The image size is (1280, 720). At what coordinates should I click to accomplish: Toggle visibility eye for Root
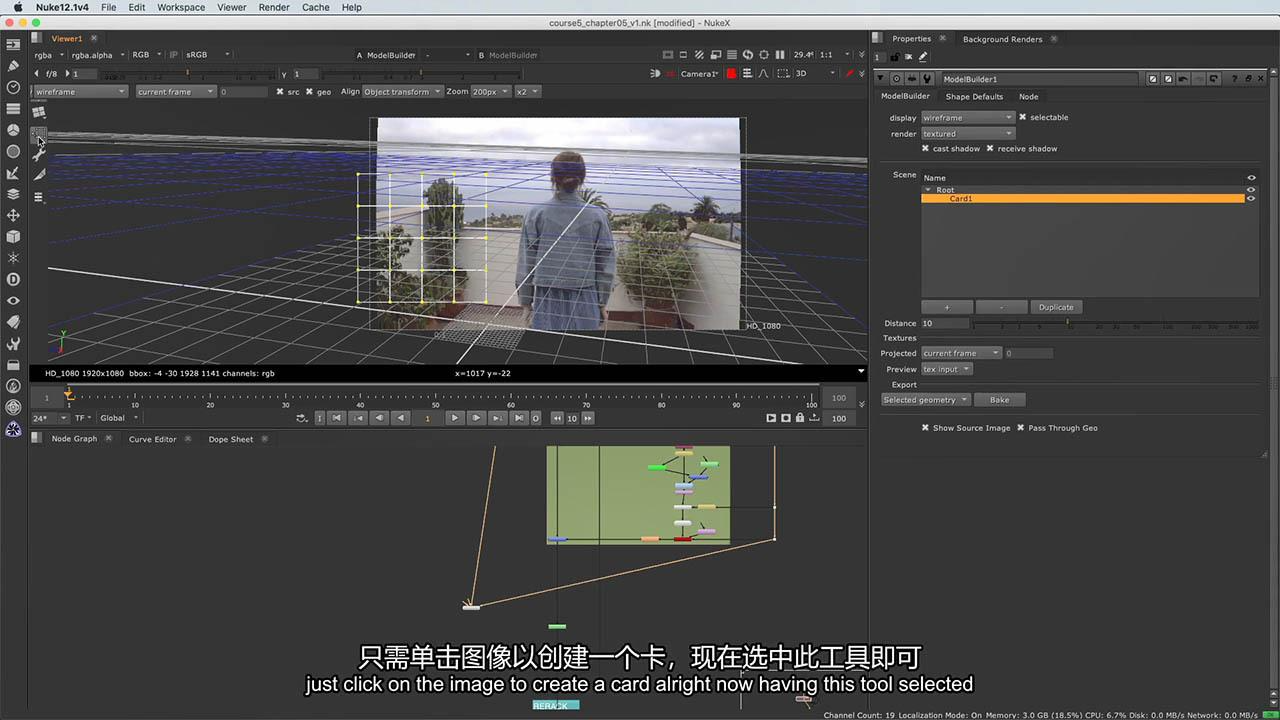1251,190
